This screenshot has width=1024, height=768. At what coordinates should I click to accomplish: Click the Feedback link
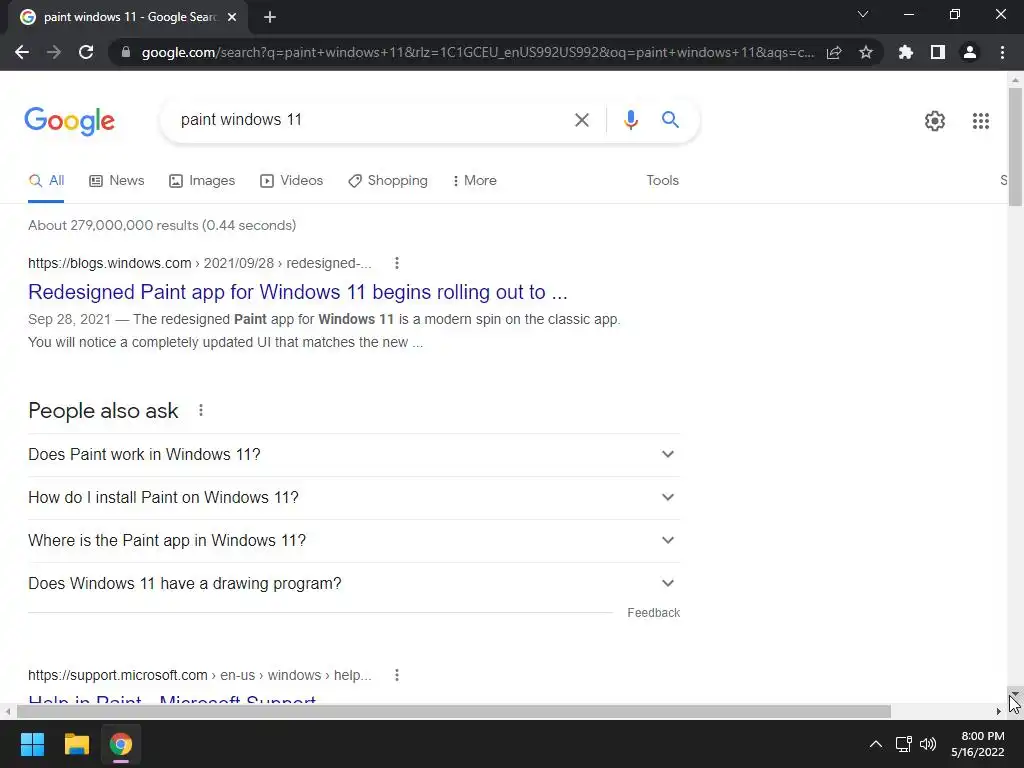pyautogui.click(x=654, y=613)
